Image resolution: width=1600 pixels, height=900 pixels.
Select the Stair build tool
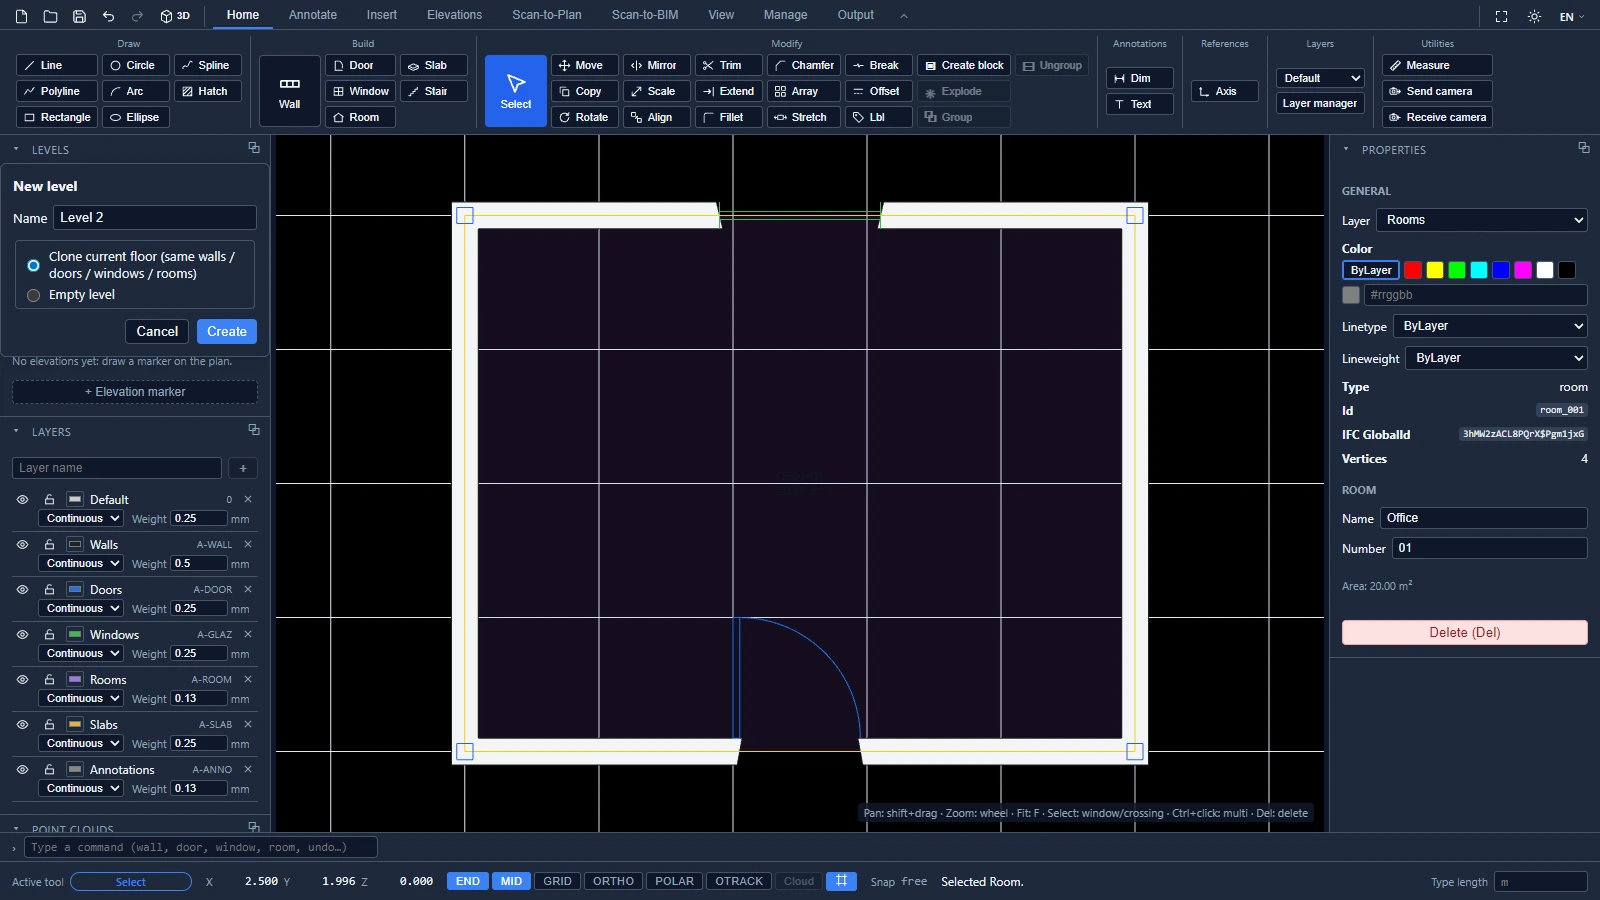(434, 91)
